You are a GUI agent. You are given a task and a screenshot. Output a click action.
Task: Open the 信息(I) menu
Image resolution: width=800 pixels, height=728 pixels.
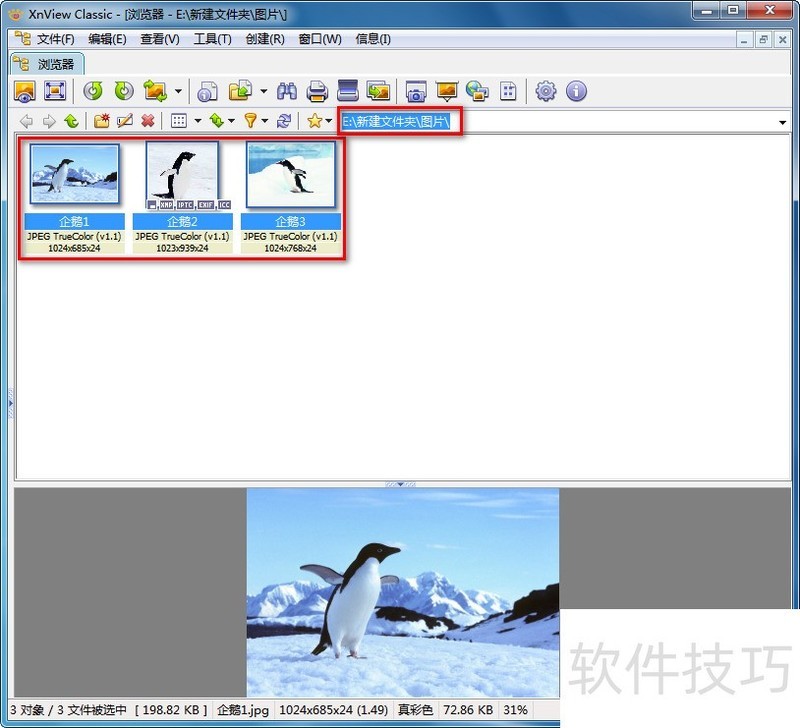pos(373,39)
